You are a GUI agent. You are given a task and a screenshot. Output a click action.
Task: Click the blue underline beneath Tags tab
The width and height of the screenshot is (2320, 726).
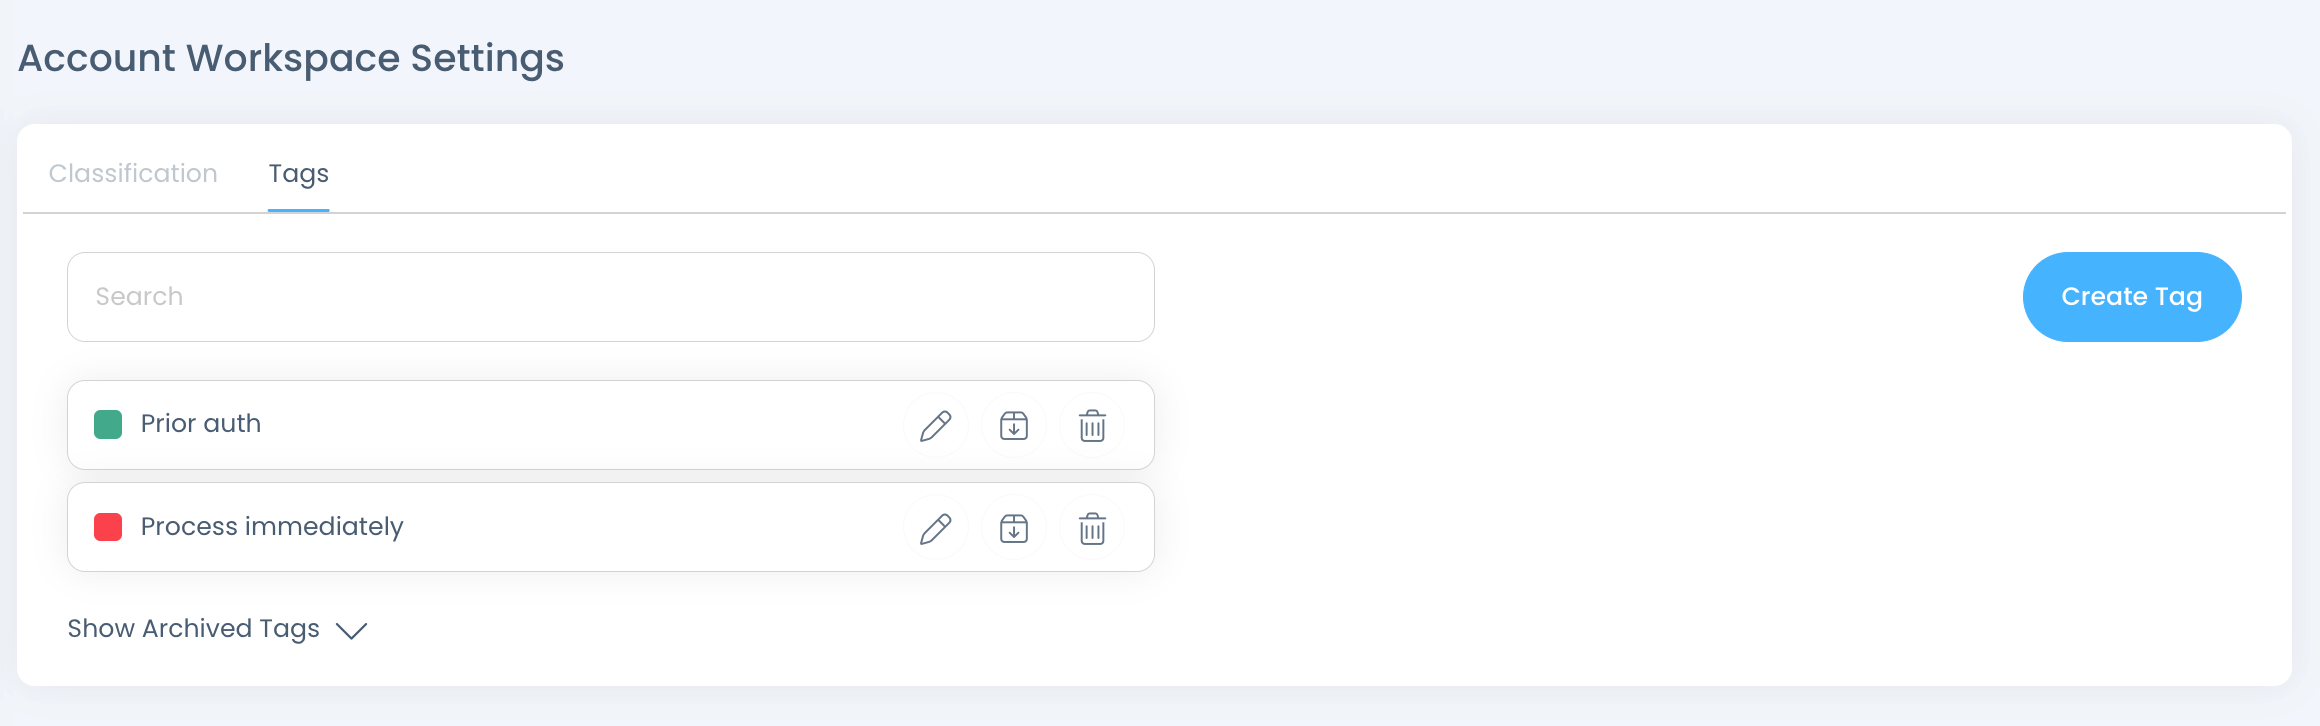[298, 210]
